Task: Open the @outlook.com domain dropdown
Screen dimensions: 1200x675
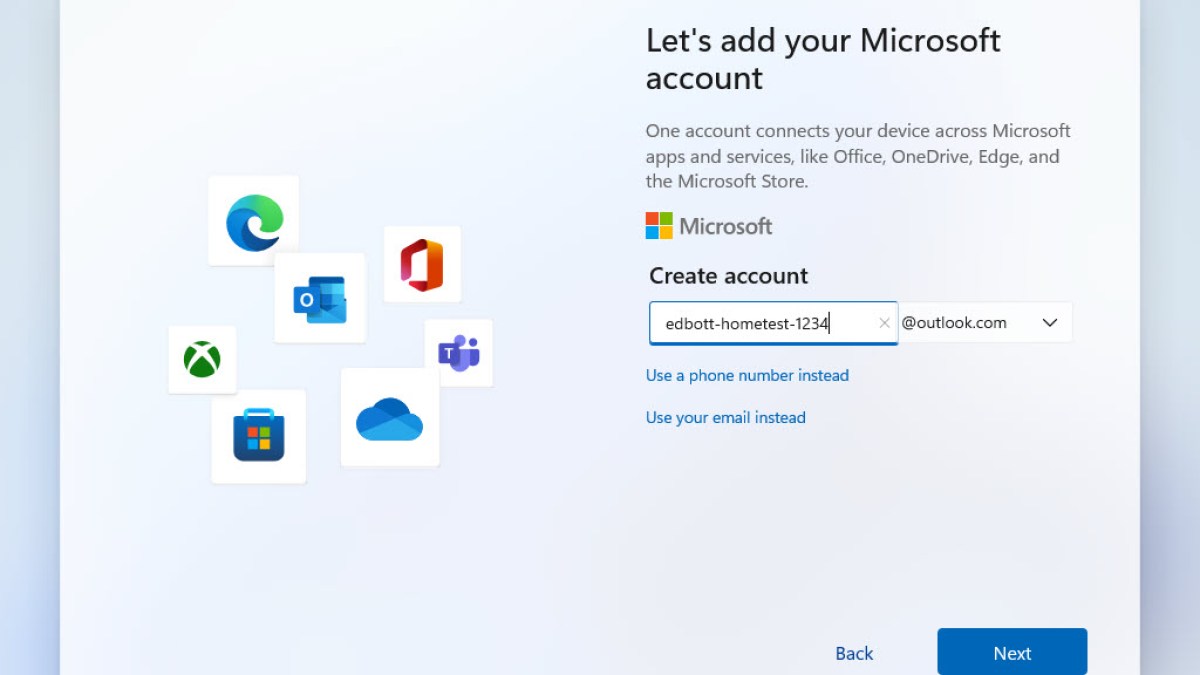Action: click(x=985, y=323)
